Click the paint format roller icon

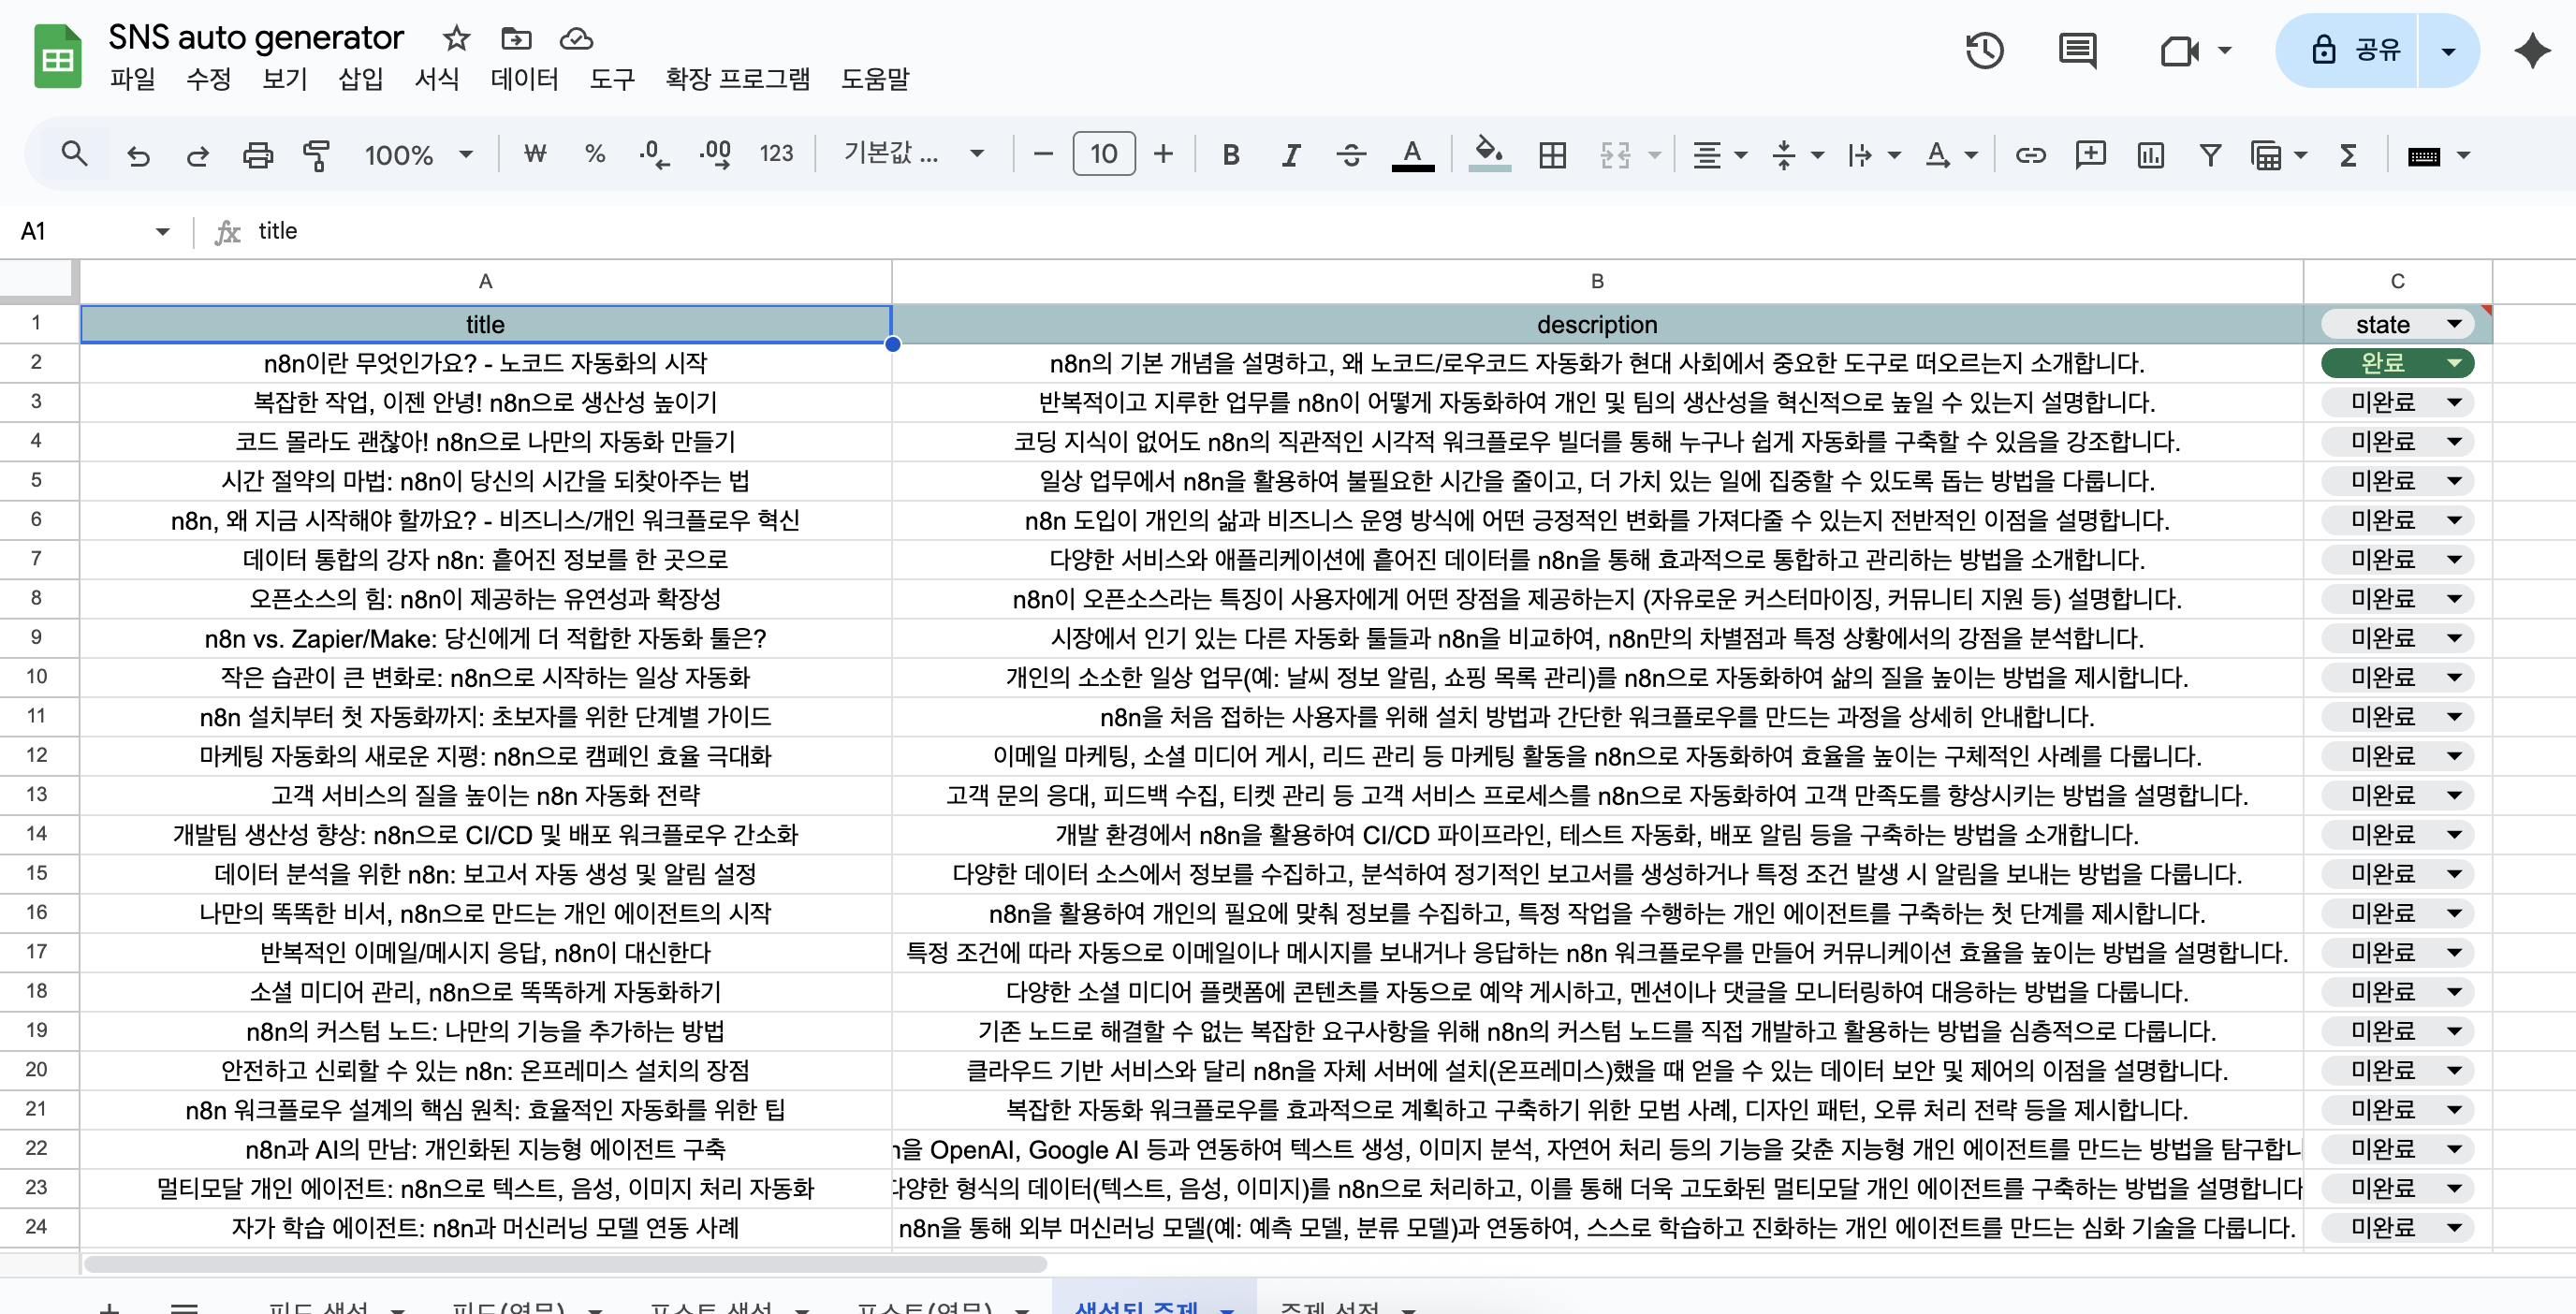pos(316,155)
